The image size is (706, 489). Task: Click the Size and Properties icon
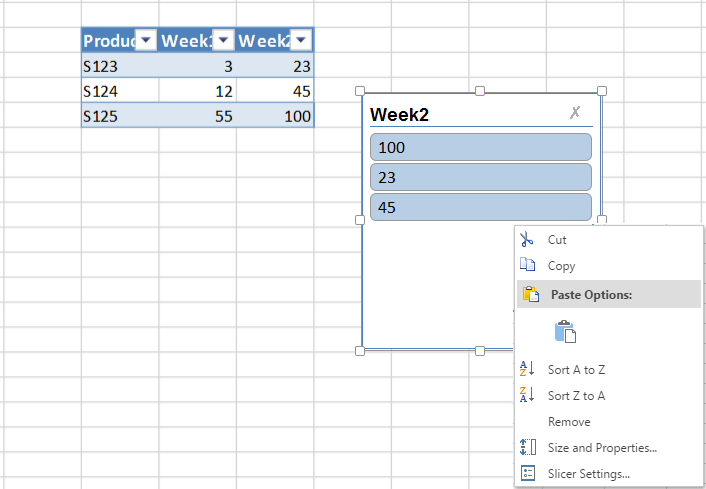tap(527, 447)
